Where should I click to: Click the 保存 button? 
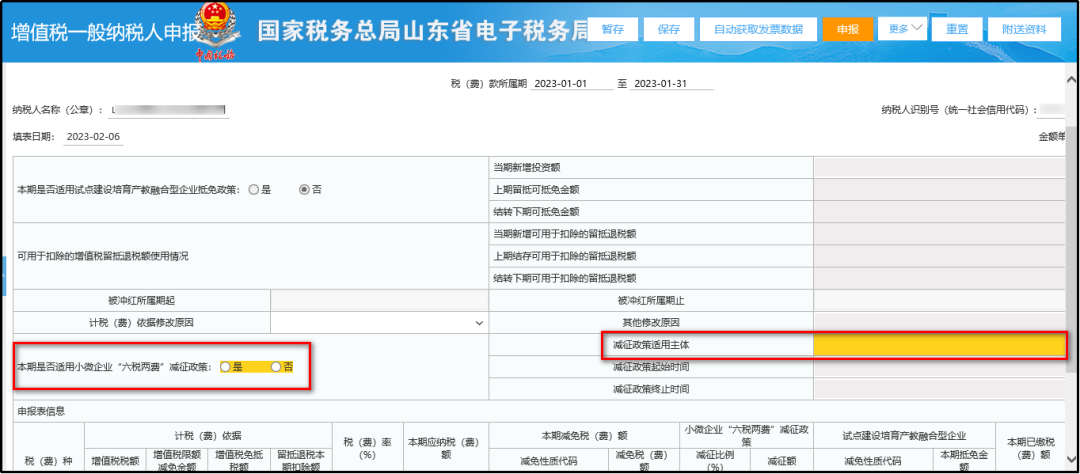pos(669,29)
